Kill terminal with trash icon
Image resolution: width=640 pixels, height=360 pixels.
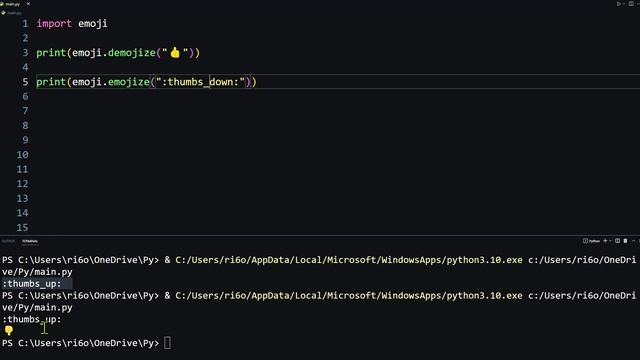625,241
